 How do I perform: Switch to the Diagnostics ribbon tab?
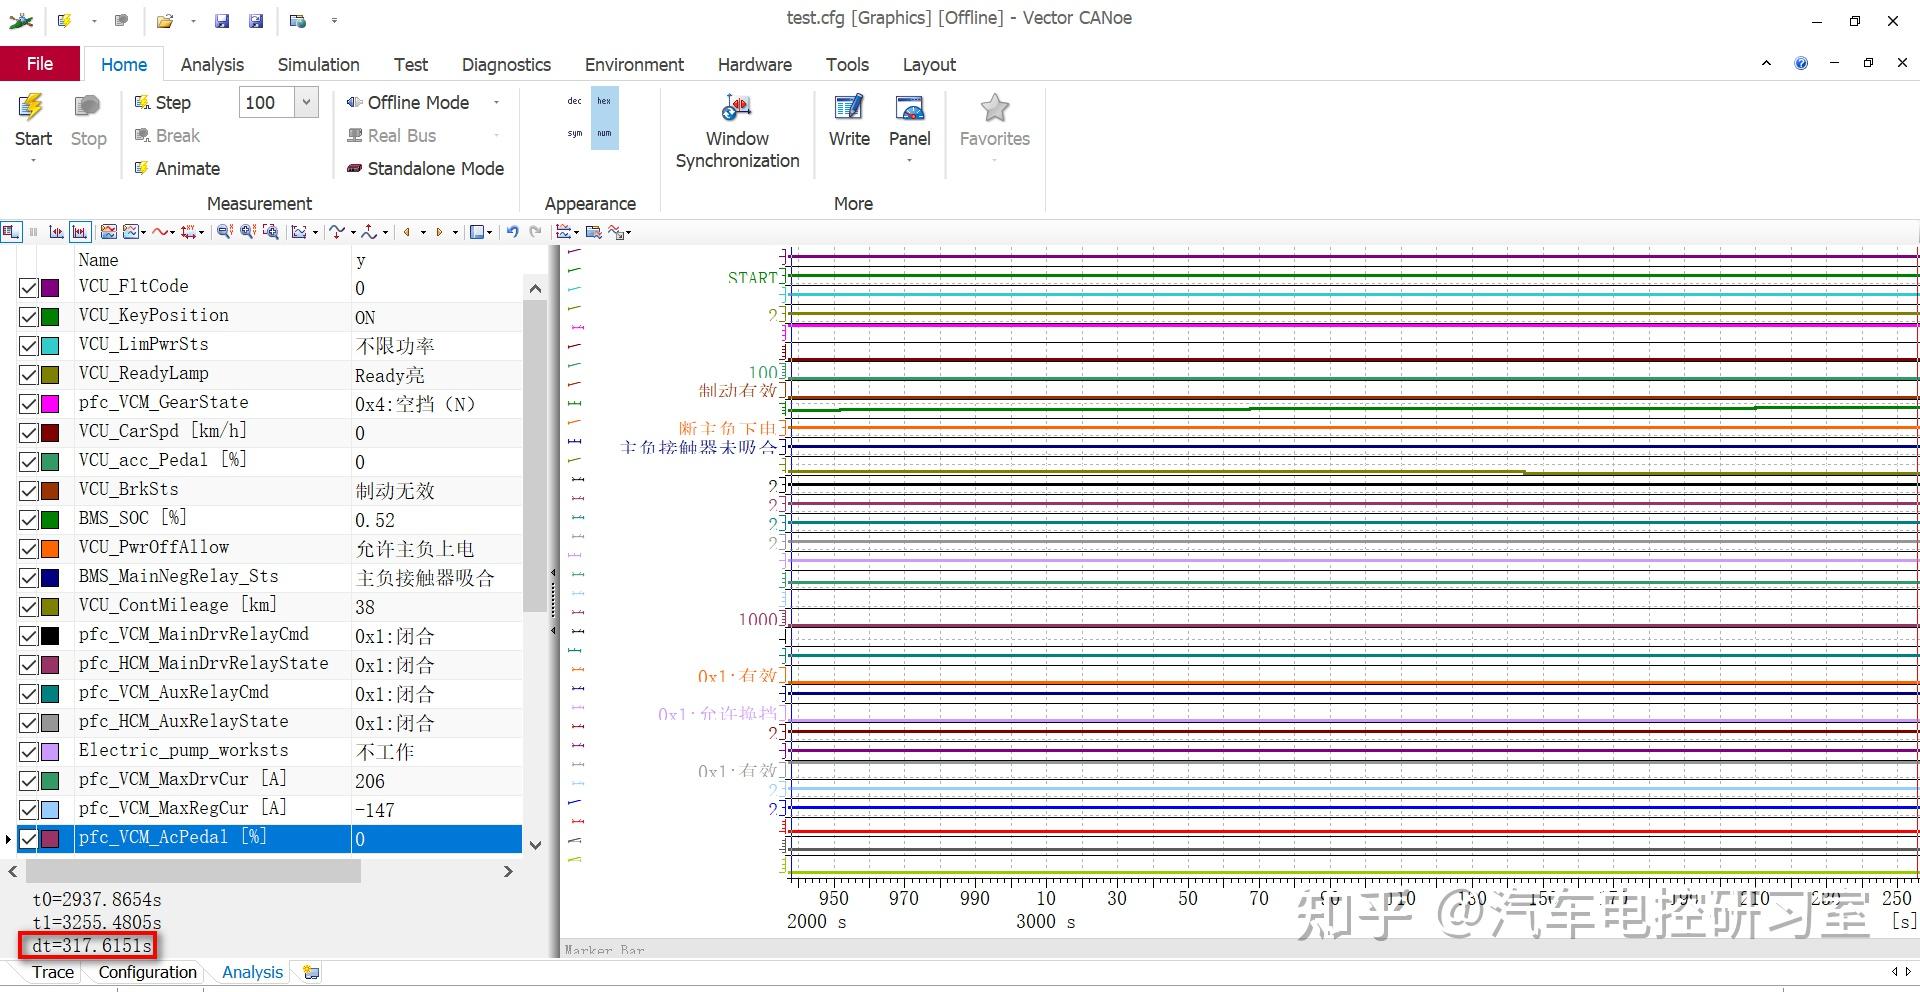[x=506, y=65]
